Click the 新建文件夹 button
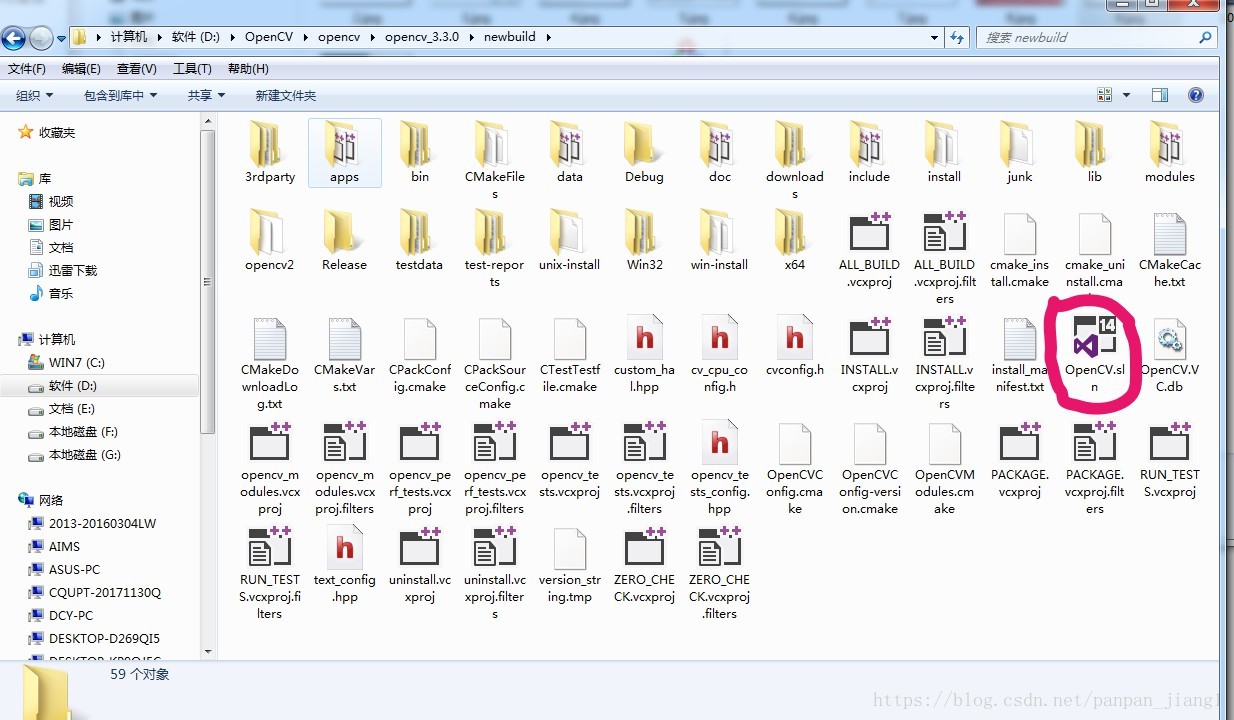1234x720 pixels. 286,95
